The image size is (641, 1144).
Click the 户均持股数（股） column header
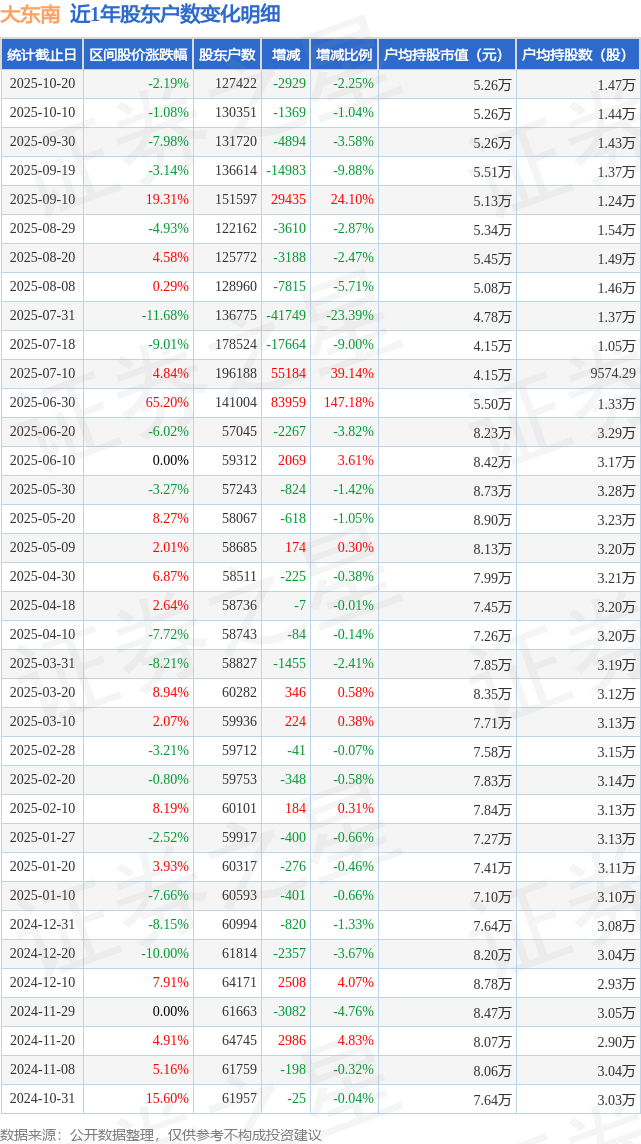click(578, 55)
